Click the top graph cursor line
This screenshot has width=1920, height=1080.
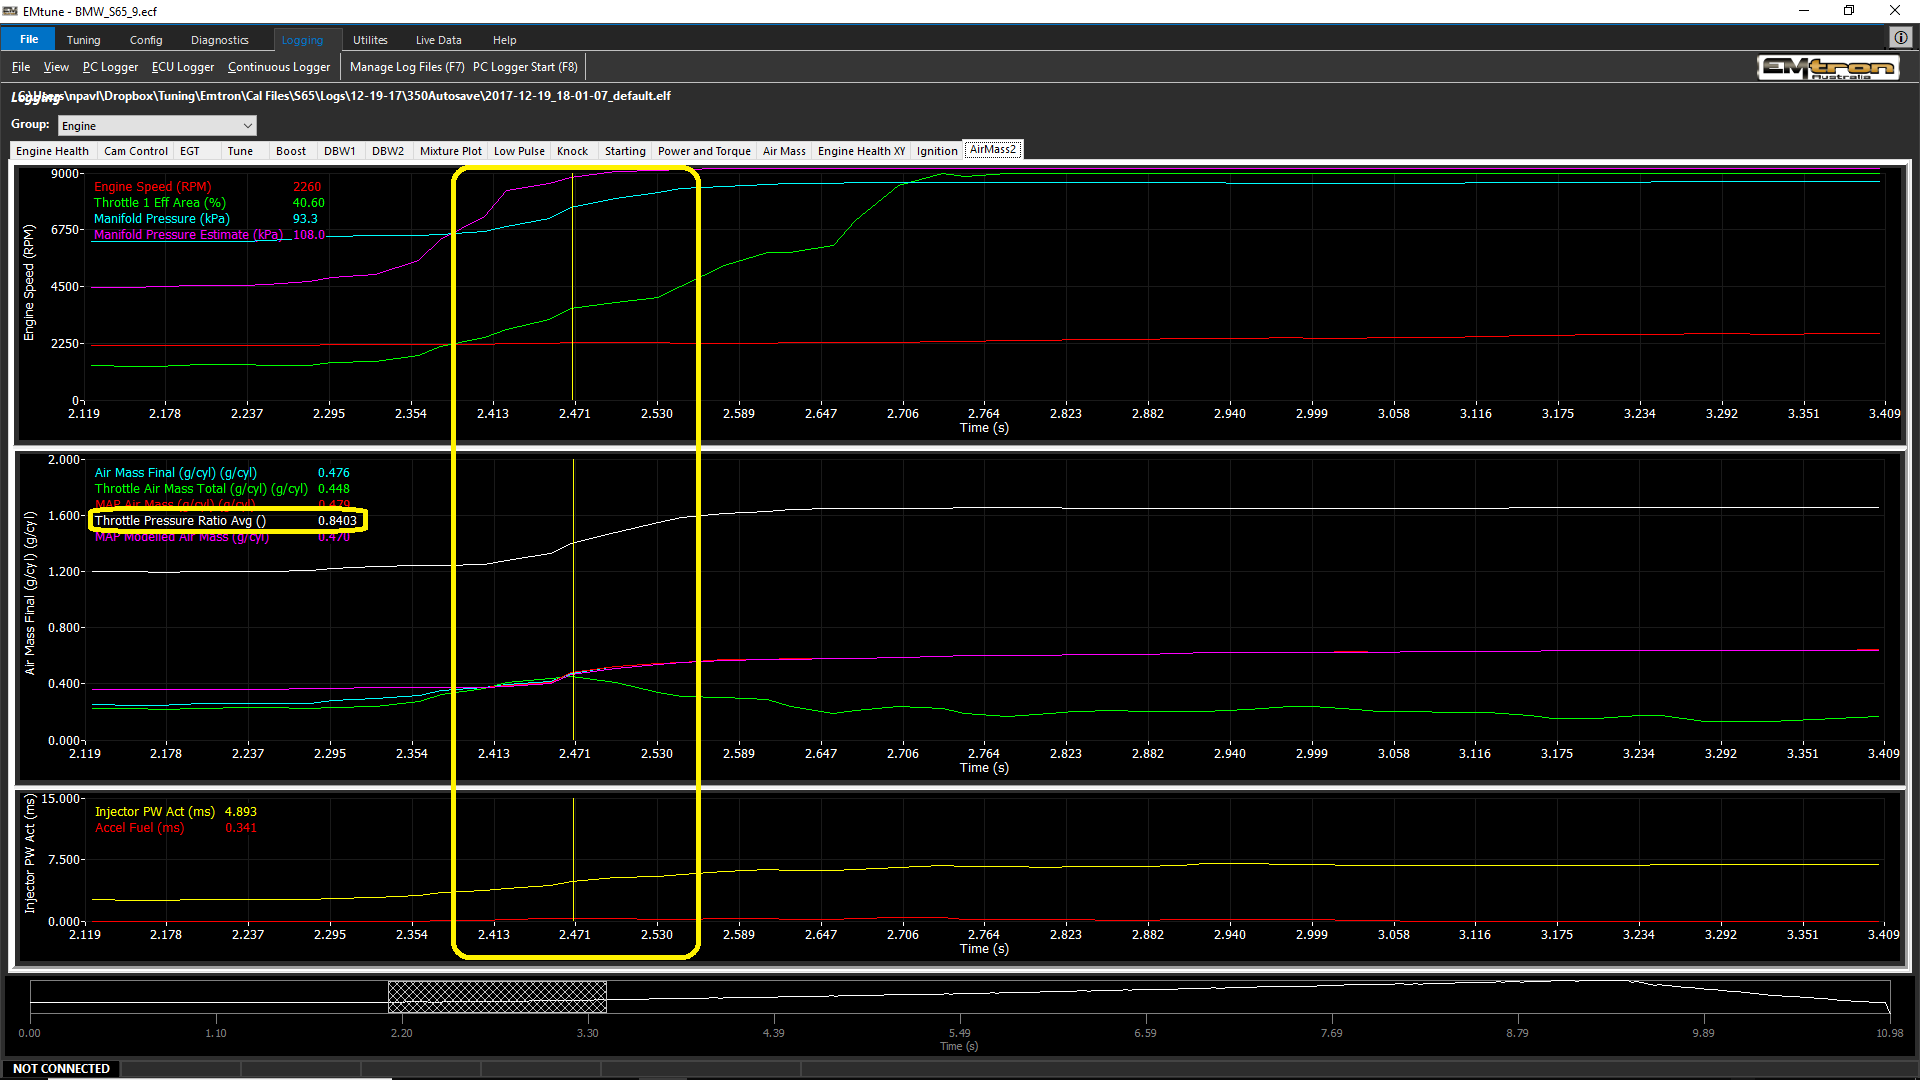tap(573, 287)
